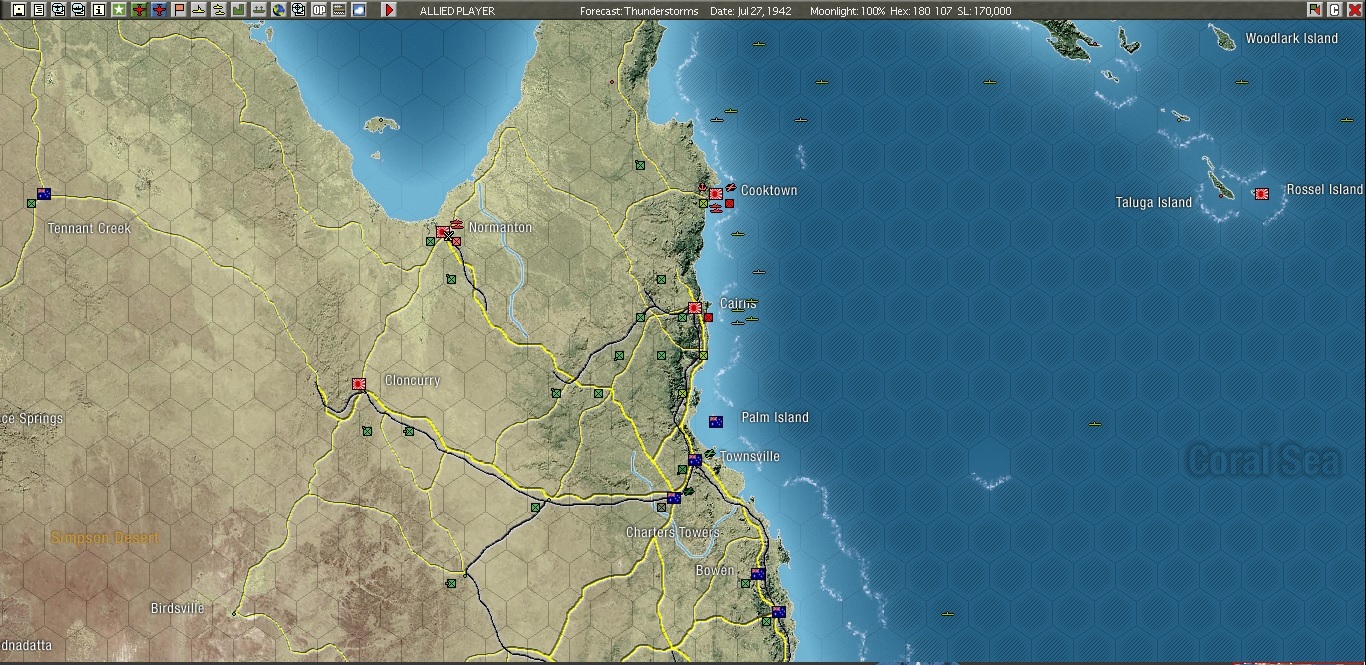Click the white 'C' button top right
The image size is (1366, 665).
[1334, 10]
